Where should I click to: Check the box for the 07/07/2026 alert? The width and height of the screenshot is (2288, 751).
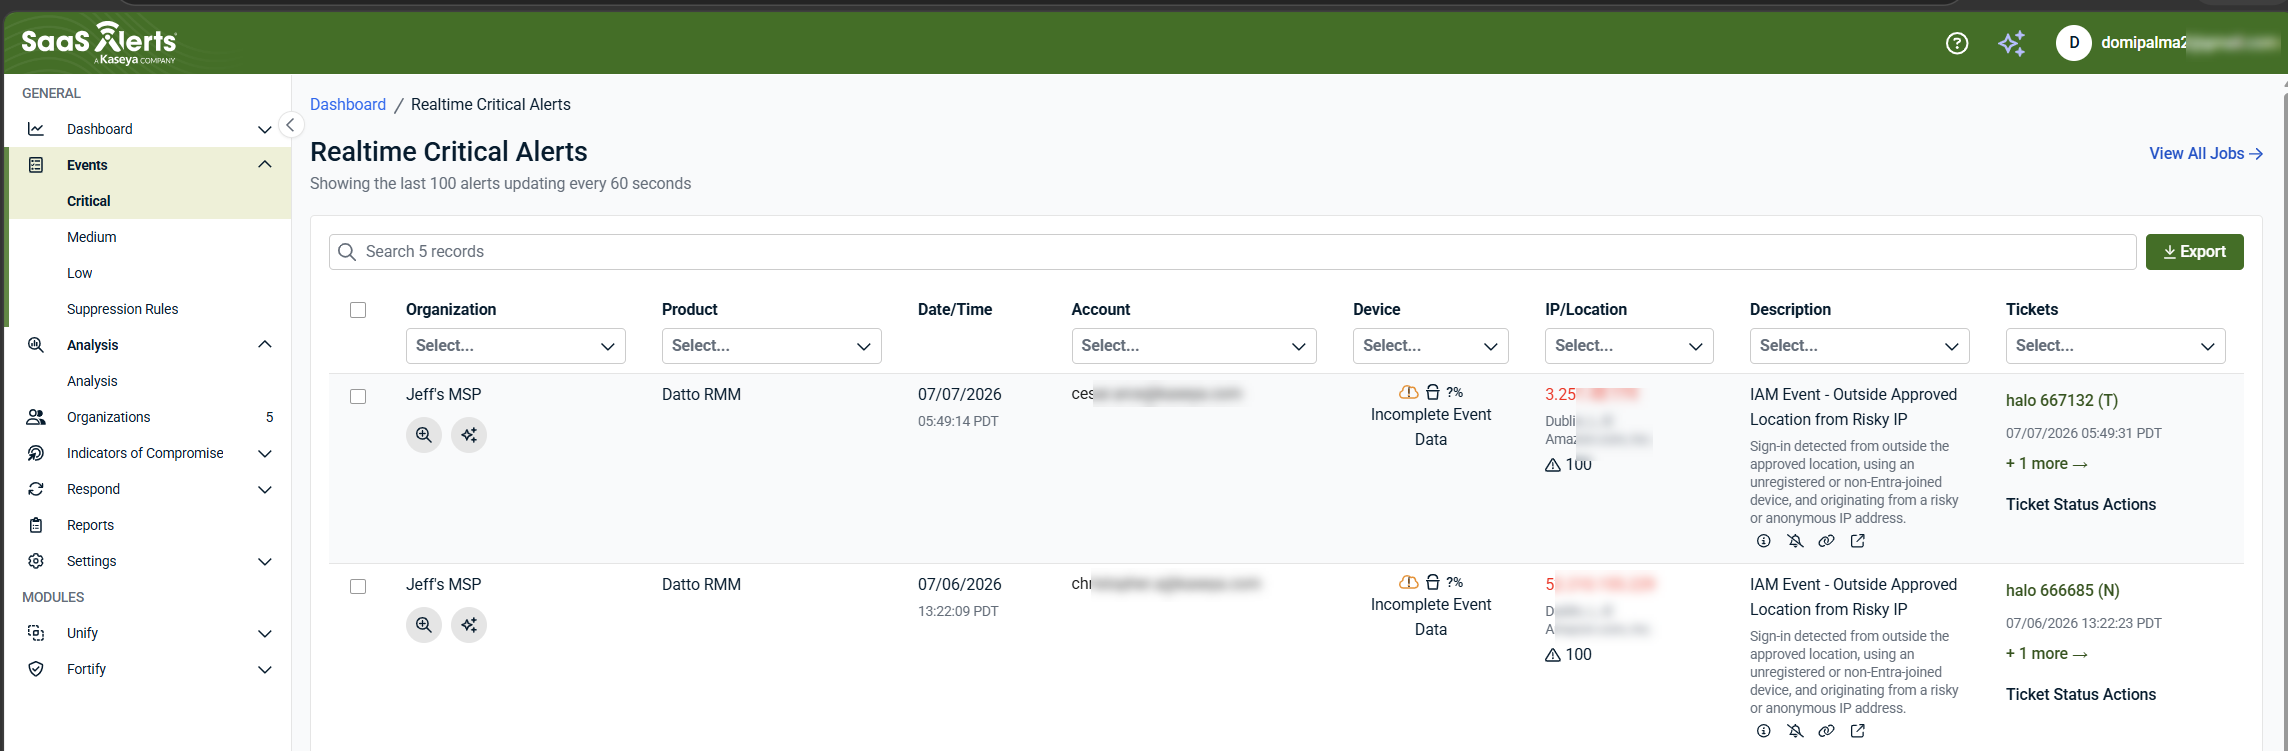(358, 397)
